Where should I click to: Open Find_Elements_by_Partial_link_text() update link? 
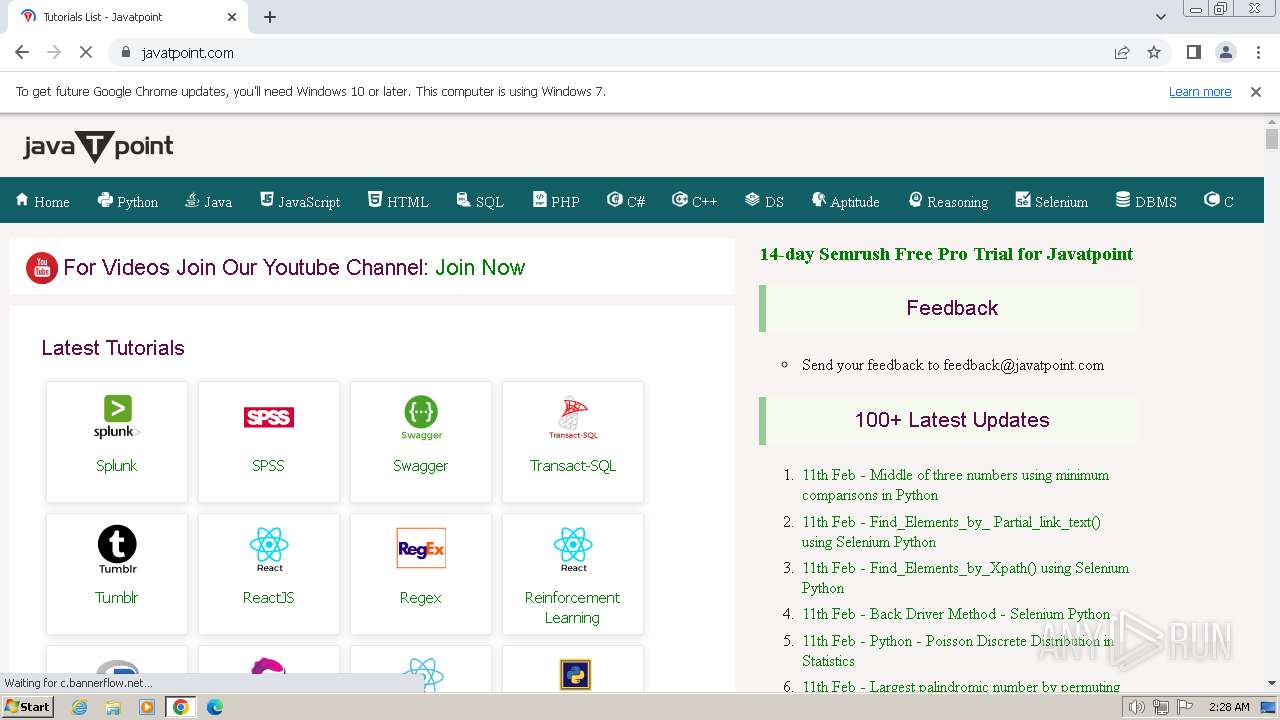(951, 532)
